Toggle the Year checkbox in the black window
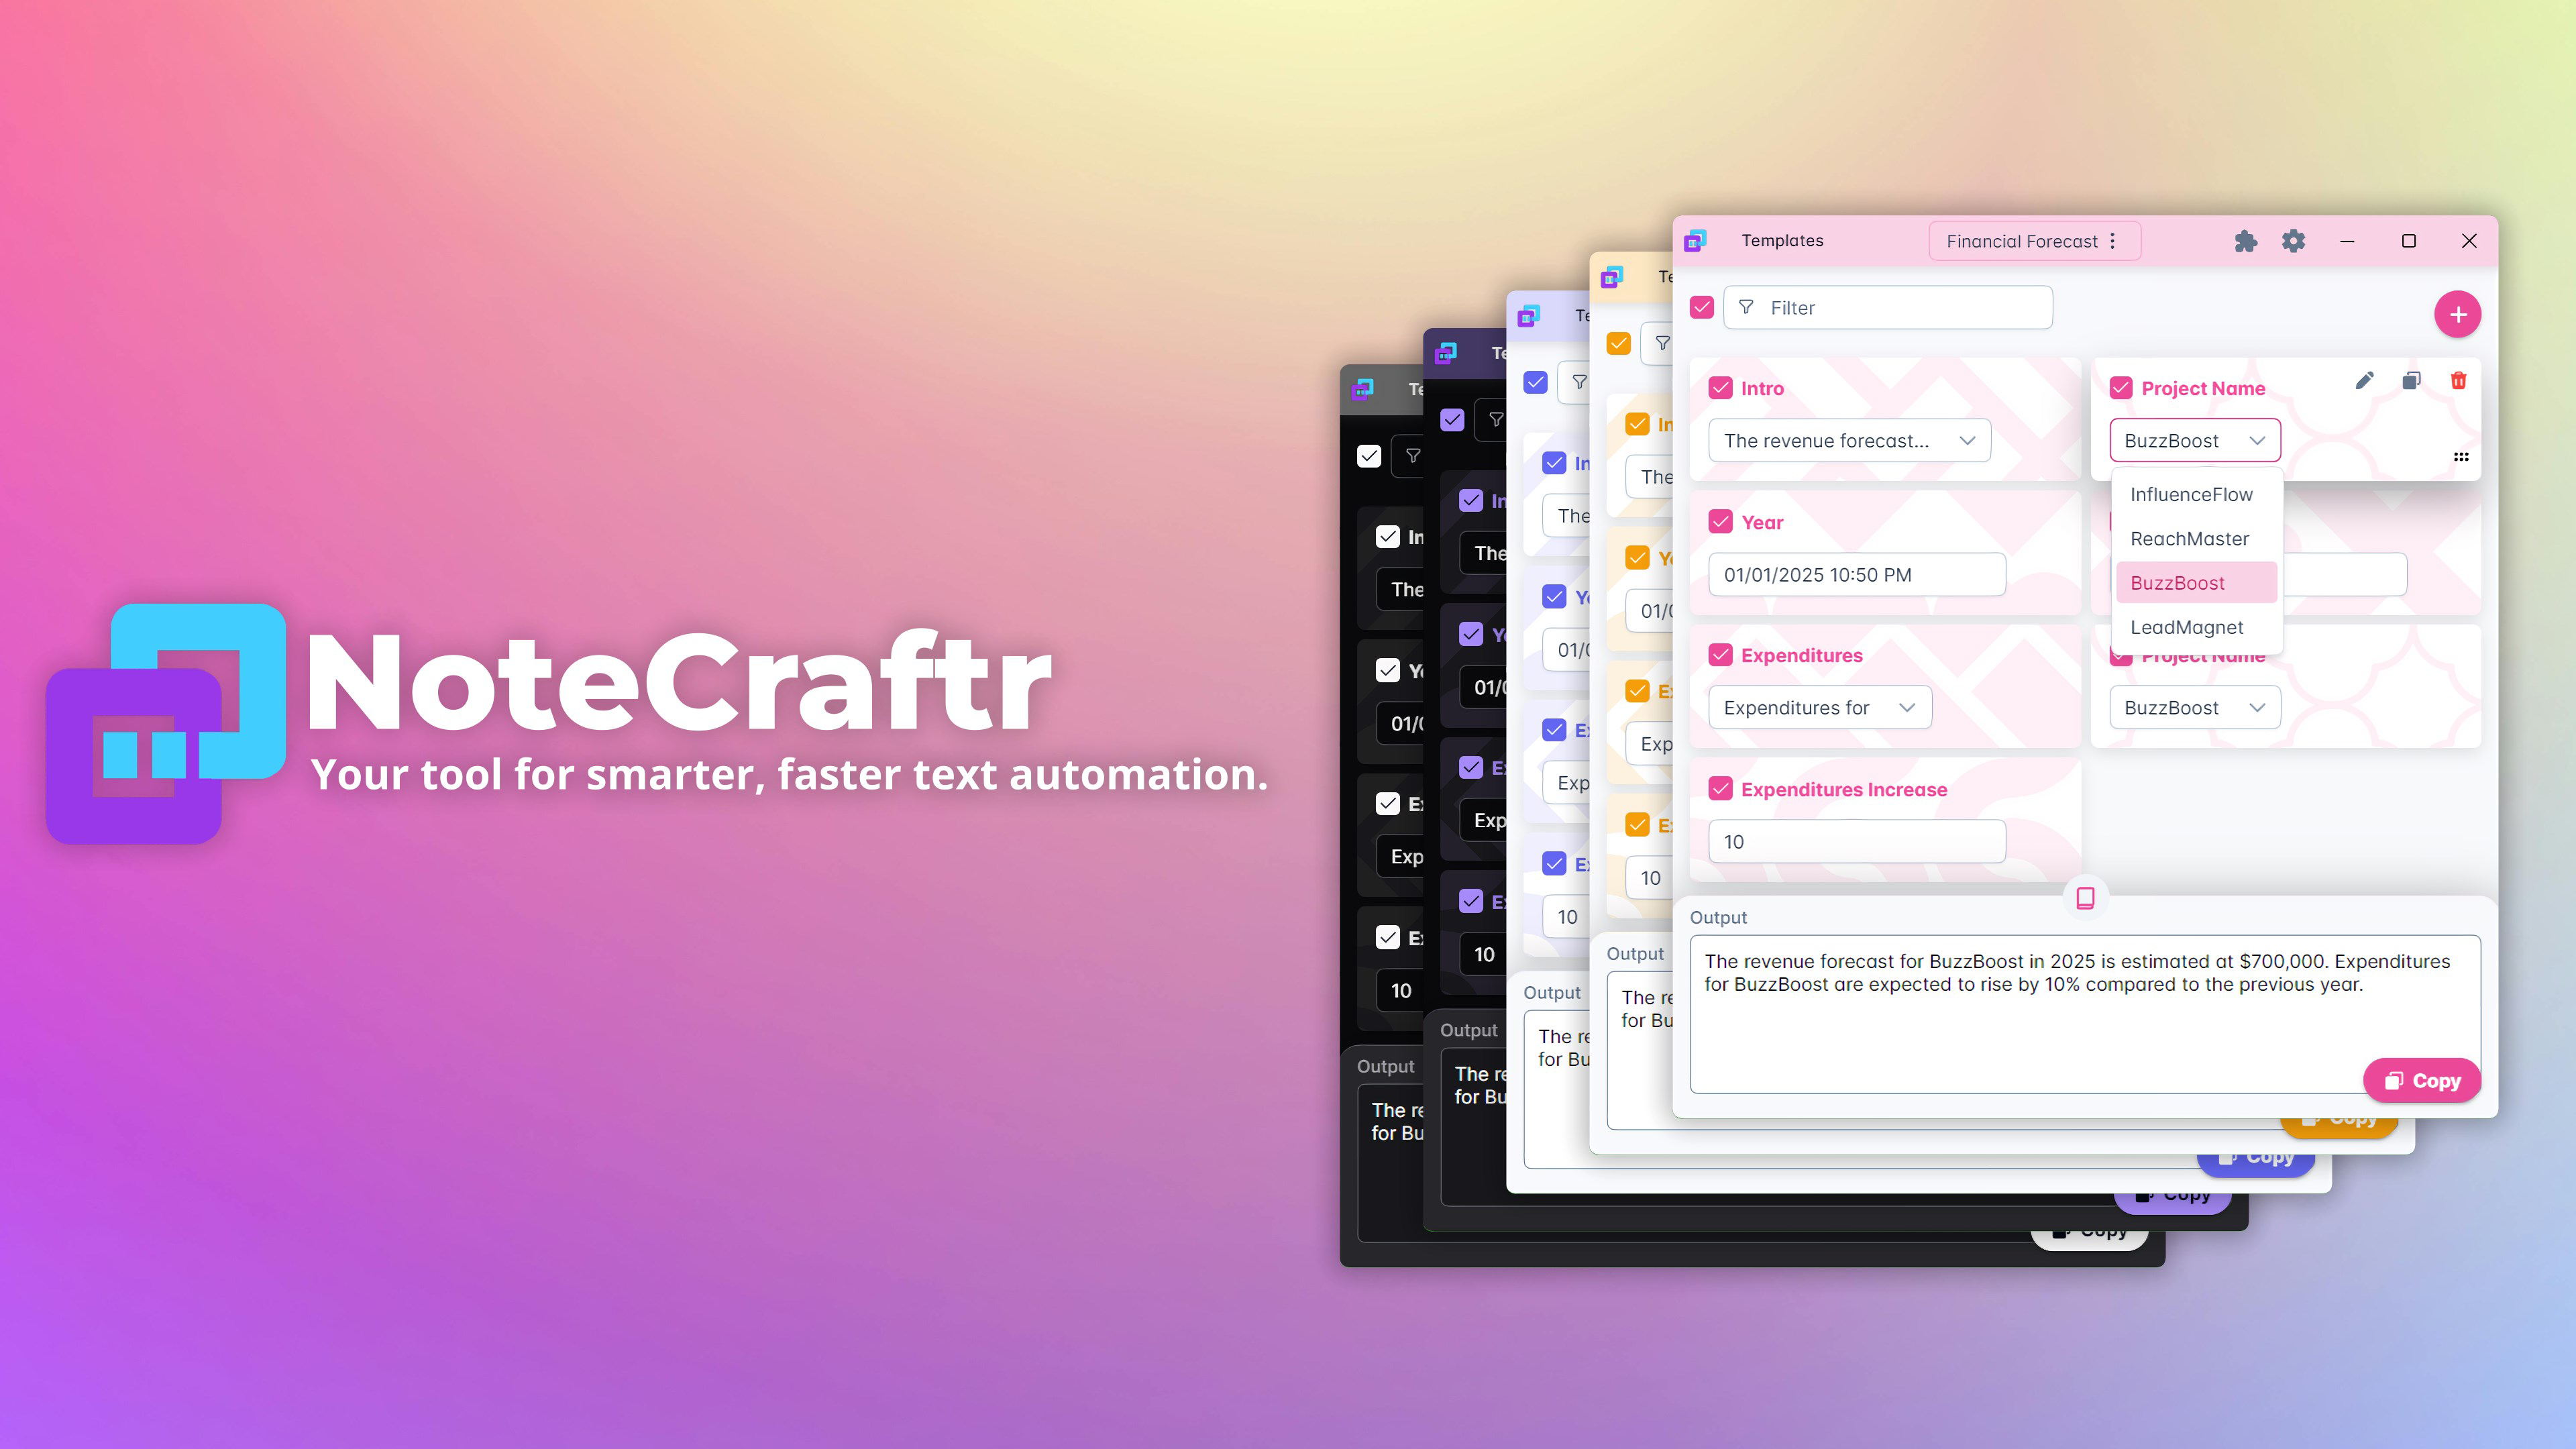 (1388, 670)
